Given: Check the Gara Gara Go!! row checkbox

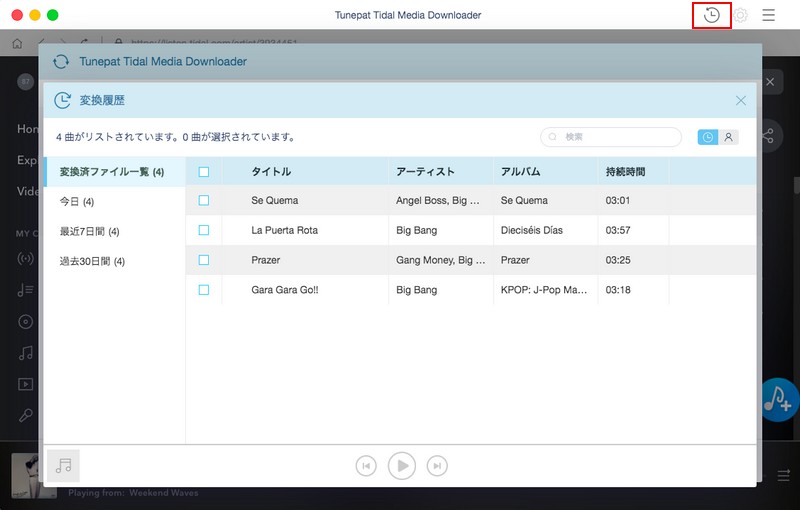Looking at the screenshot, I should 204,290.
